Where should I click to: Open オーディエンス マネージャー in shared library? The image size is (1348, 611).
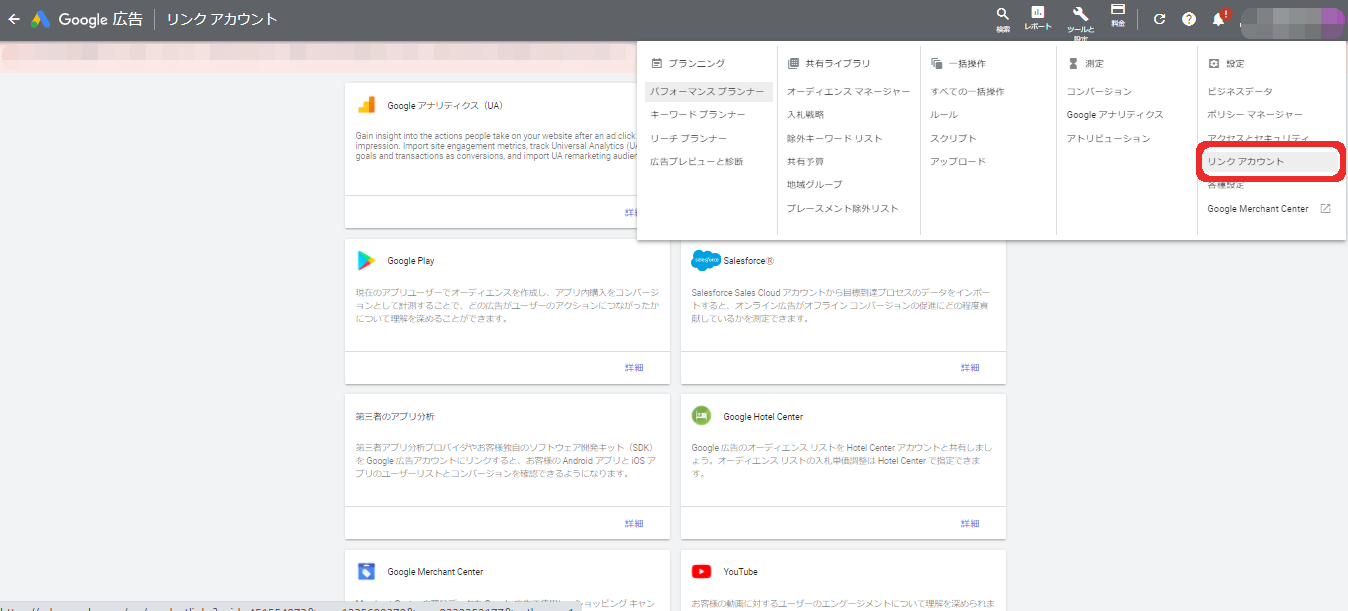click(x=848, y=91)
